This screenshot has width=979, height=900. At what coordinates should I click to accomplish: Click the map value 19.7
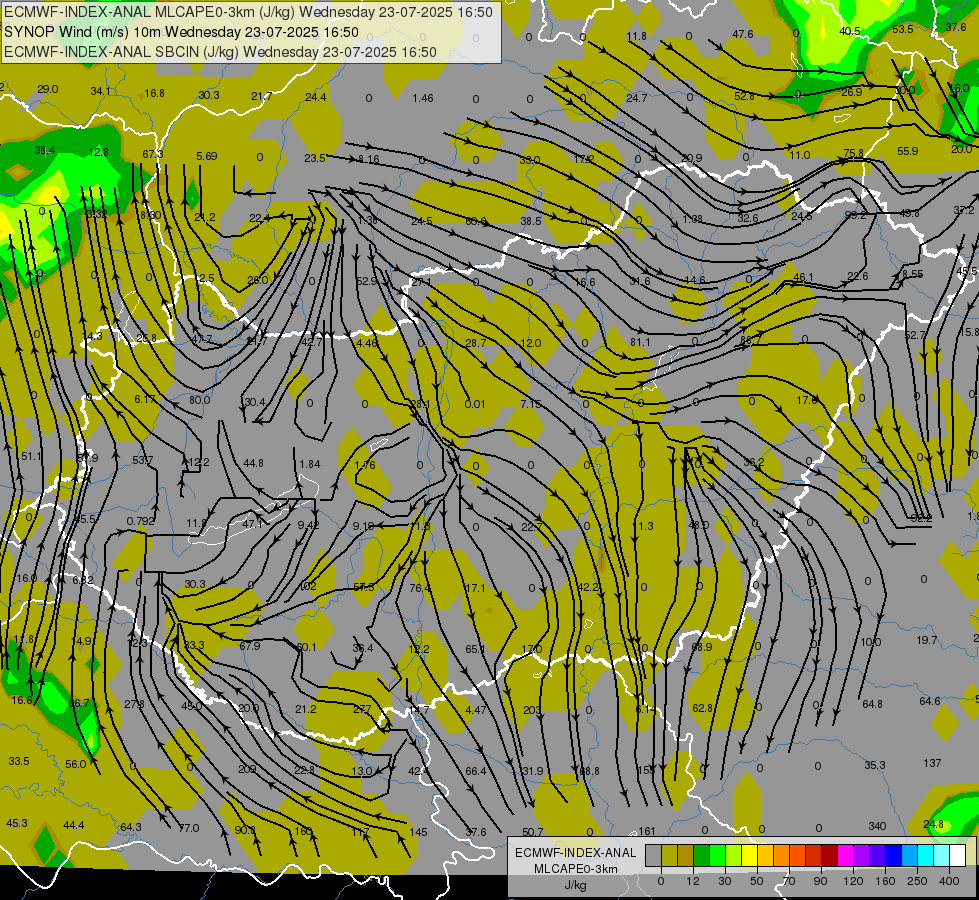927,640
